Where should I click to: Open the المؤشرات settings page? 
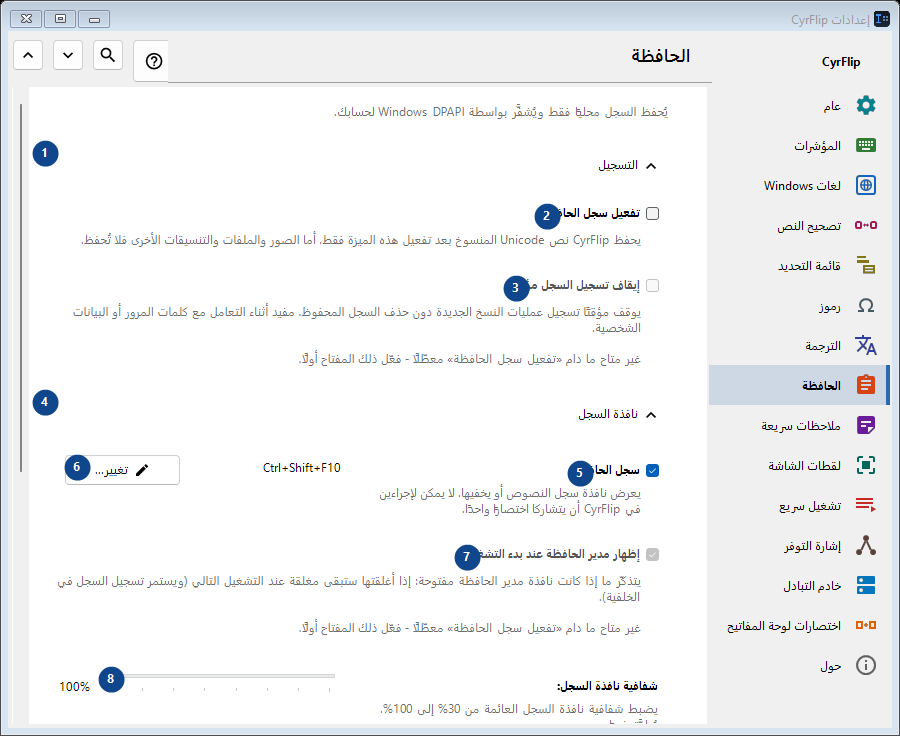[798, 145]
